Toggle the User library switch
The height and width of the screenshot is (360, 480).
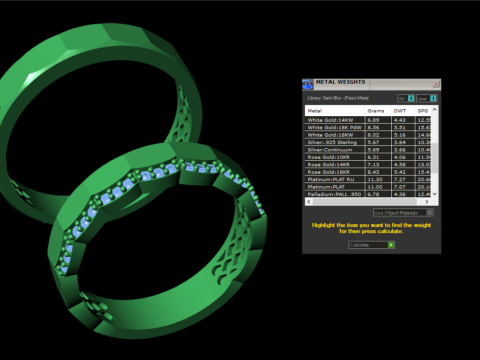click(x=427, y=98)
